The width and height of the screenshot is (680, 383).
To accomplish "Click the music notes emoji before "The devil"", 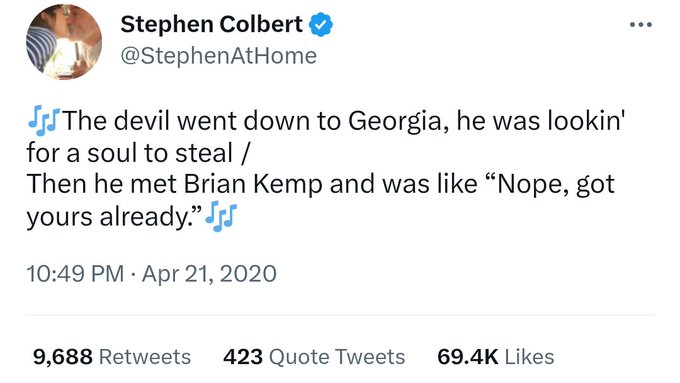I will (x=43, y=121).
